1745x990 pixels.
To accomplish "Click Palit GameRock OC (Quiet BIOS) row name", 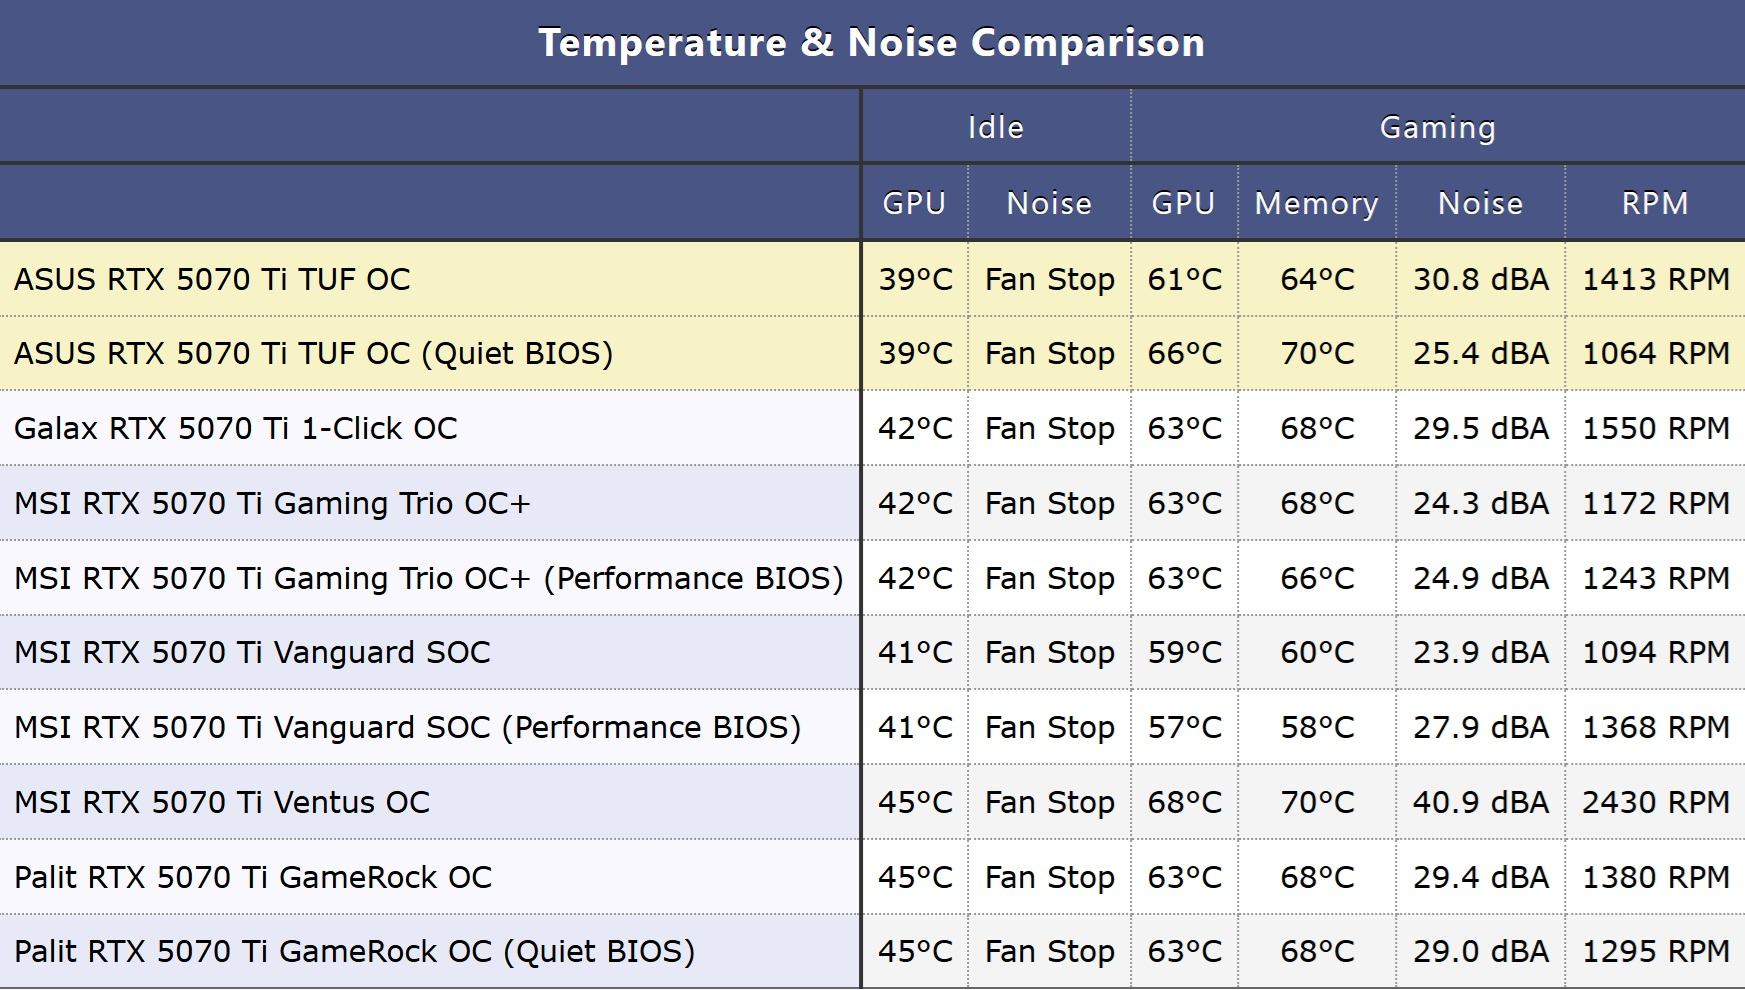I will tap(354, 952).
